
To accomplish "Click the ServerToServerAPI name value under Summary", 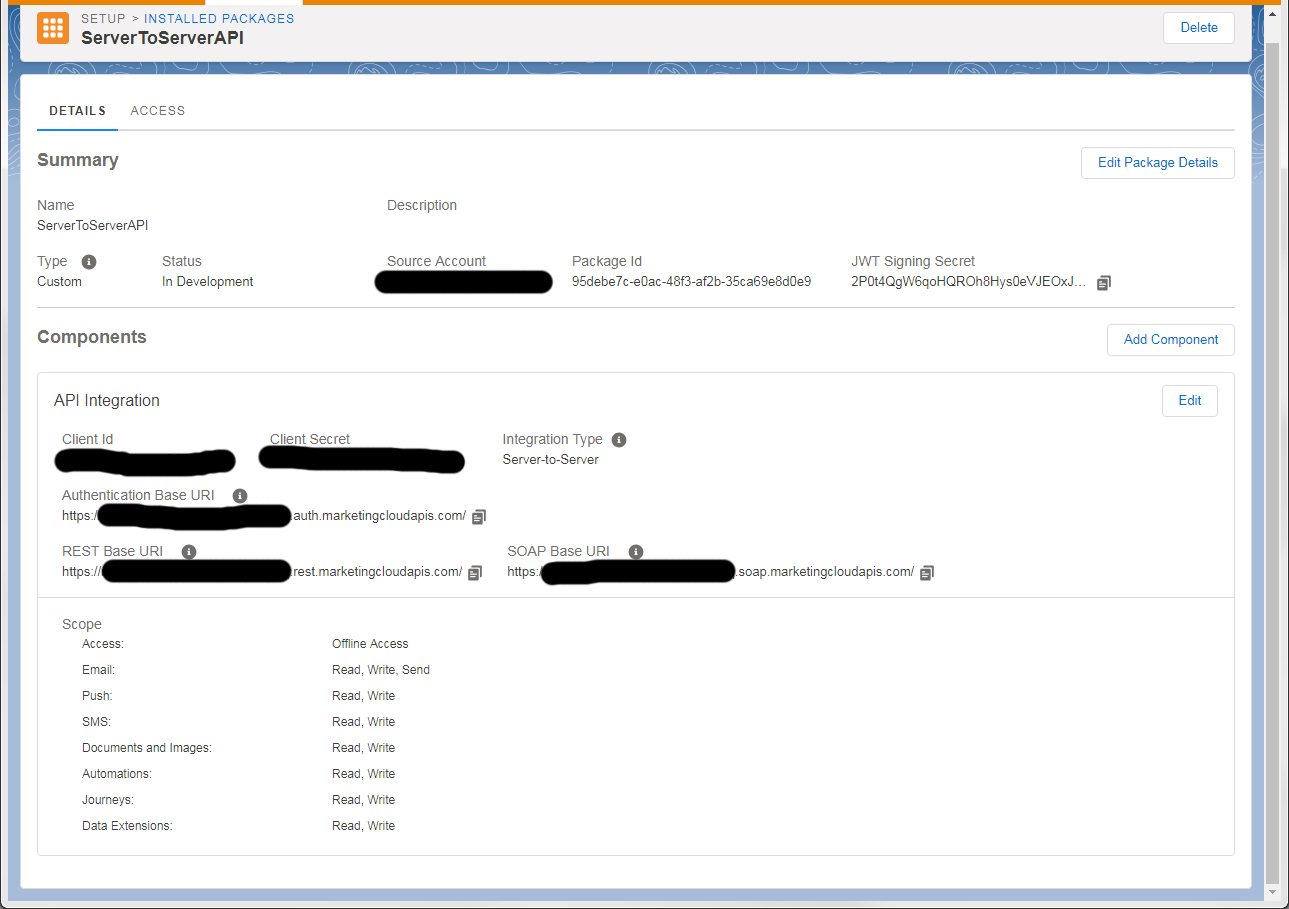I will click(x=93, y=226).
